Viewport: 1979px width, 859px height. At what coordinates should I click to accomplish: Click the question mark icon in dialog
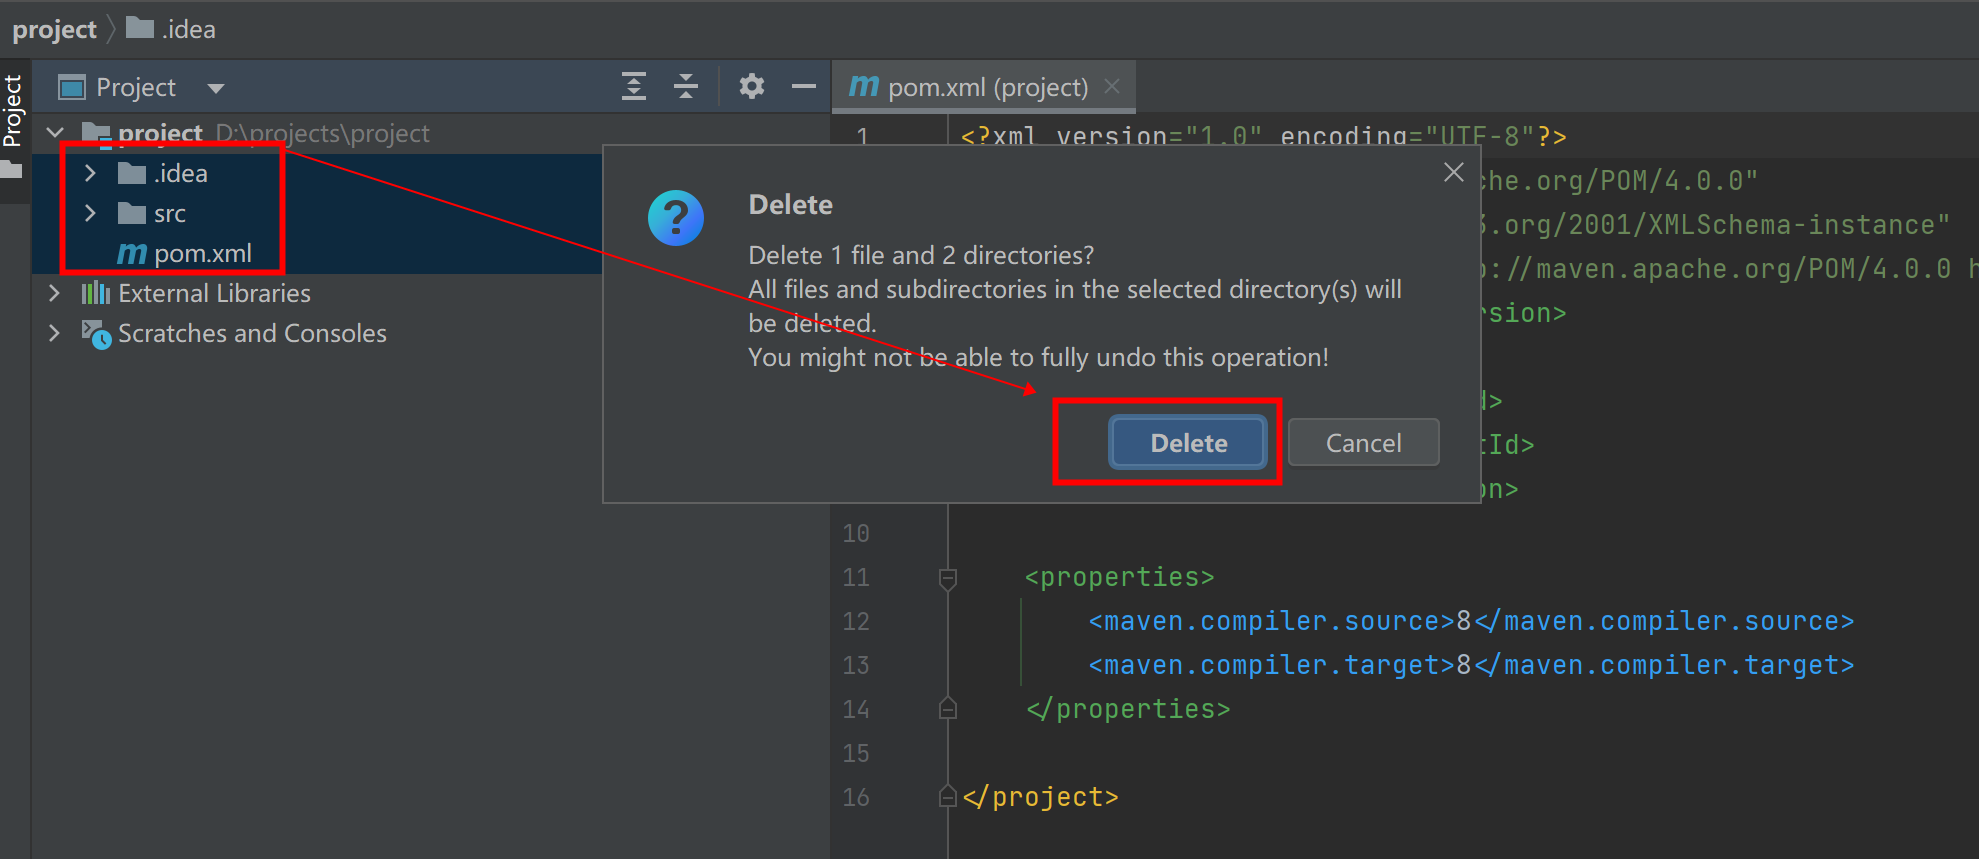point(676,217)
